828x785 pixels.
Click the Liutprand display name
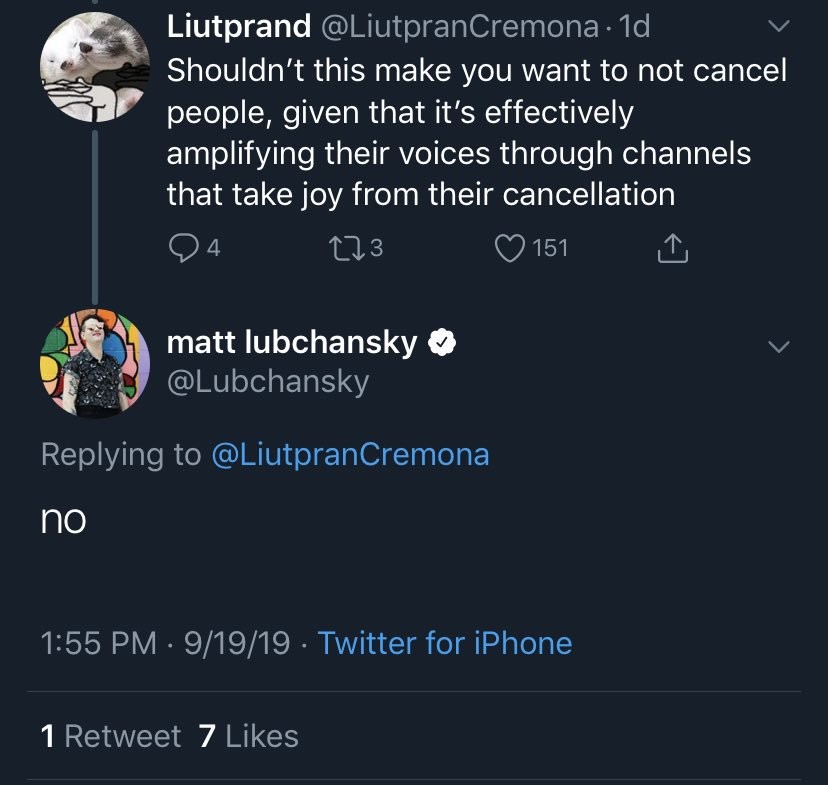click(238, 27)
